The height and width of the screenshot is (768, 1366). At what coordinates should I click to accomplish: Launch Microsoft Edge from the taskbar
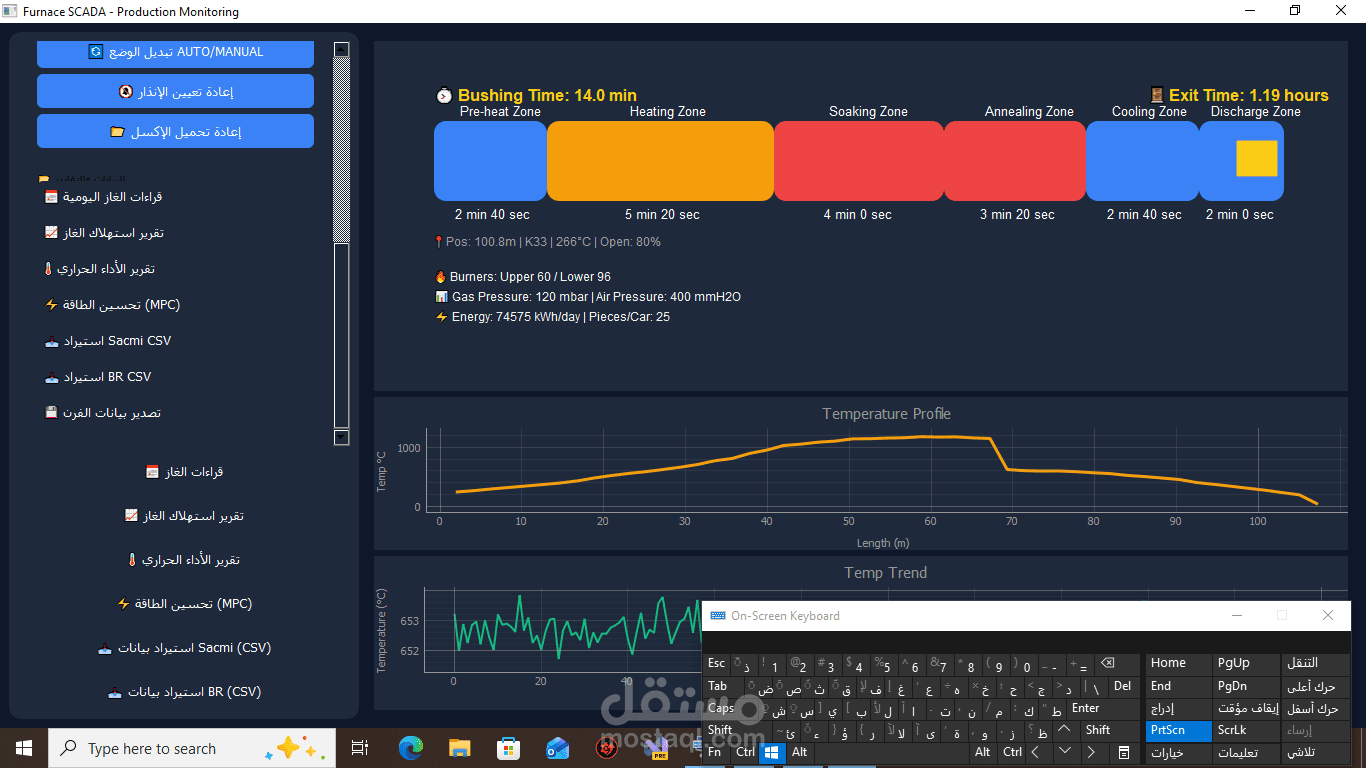[x=411, y=748]
